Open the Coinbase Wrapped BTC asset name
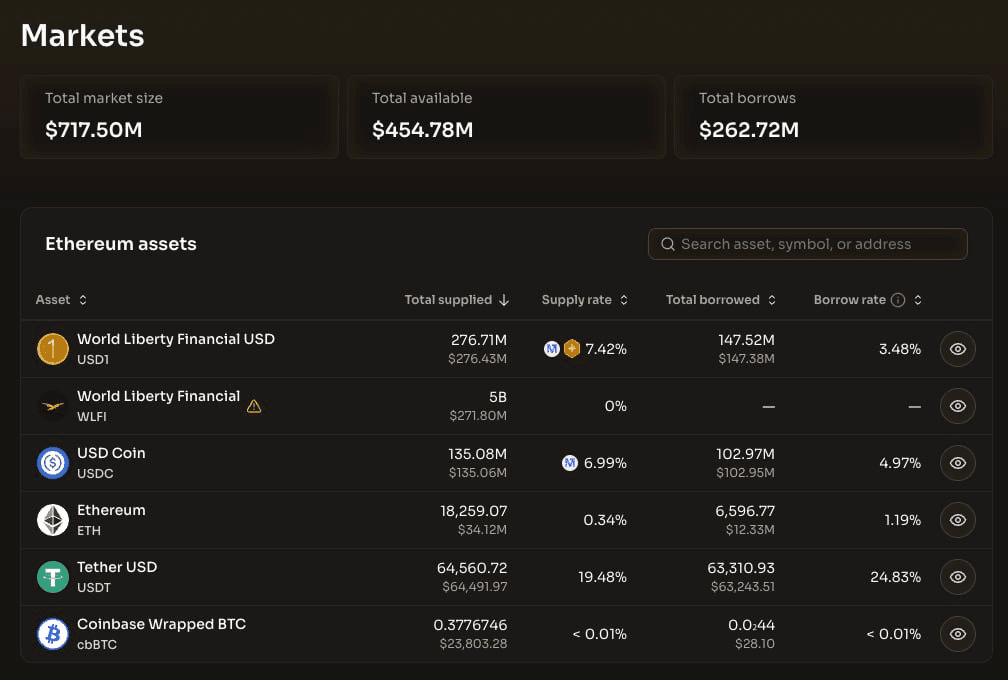The width and height of the screenshot is (1008, 680). click(161, 625)
